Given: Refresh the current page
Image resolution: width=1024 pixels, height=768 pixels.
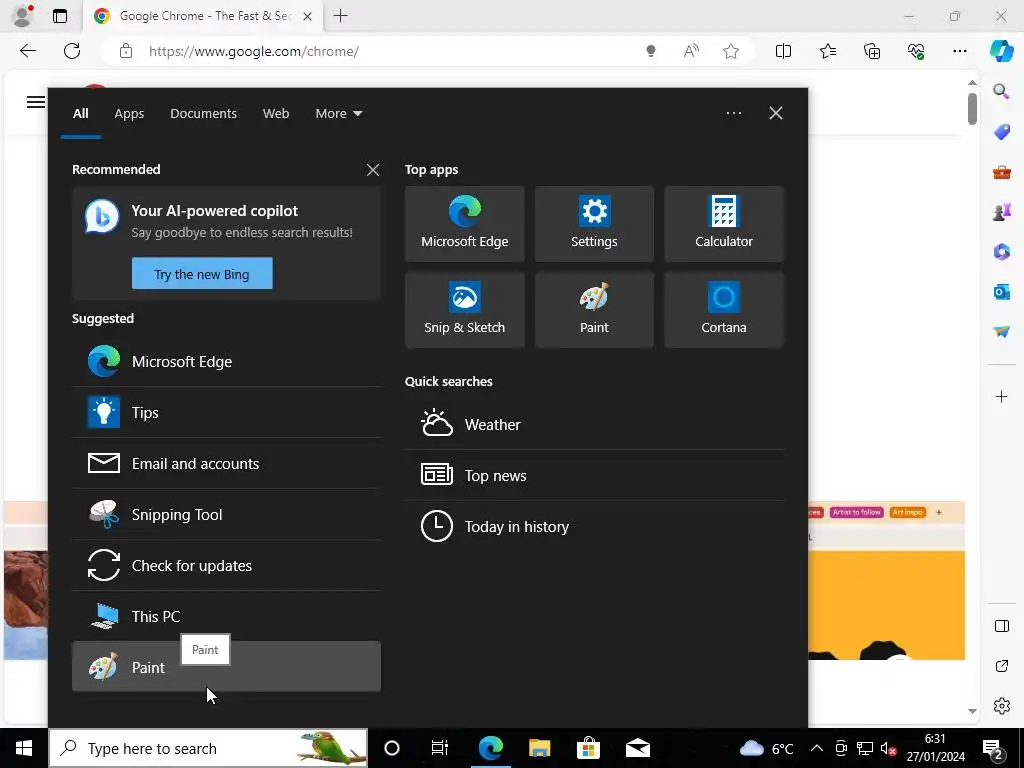Looking at the screenshot, I should (72, 51).
